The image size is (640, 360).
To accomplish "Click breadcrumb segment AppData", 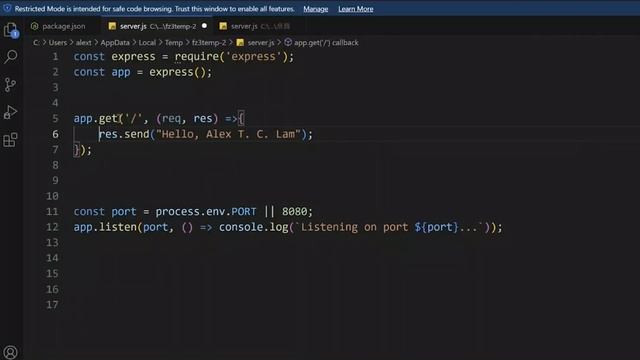I will click(x=115, y=42).
